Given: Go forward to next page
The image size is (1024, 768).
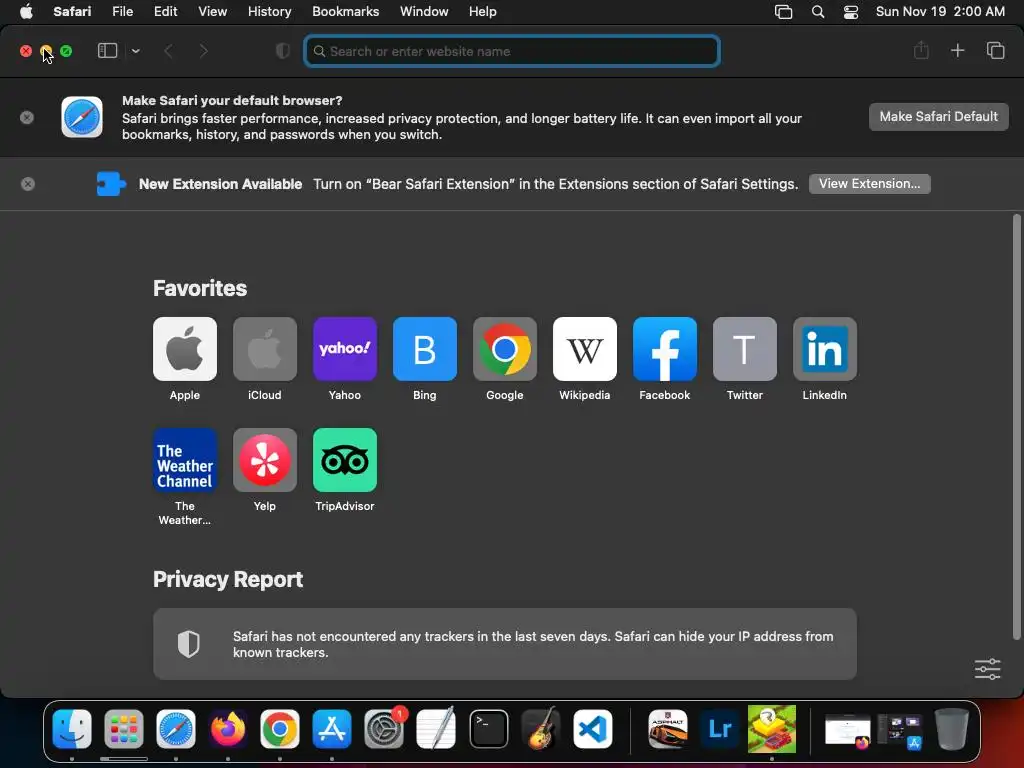Looking at the screenshot, I should point(203,51).
